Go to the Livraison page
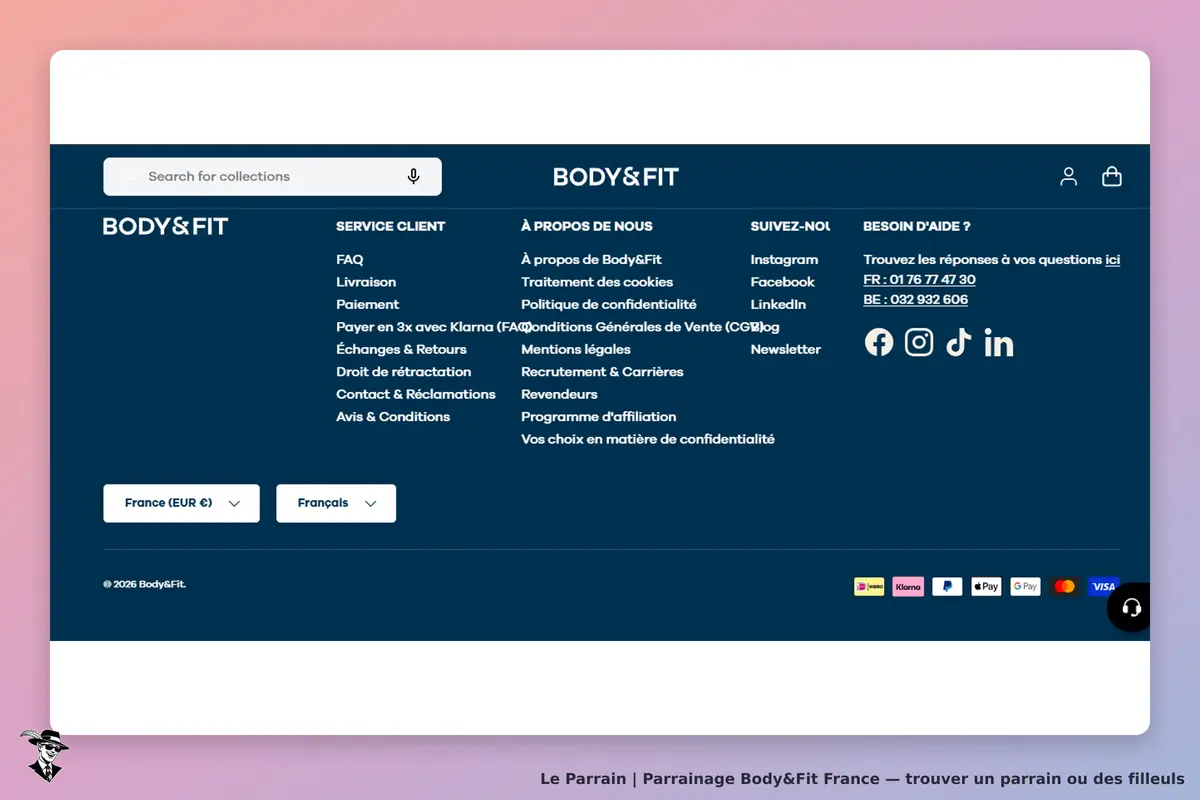 click(366, 282)
